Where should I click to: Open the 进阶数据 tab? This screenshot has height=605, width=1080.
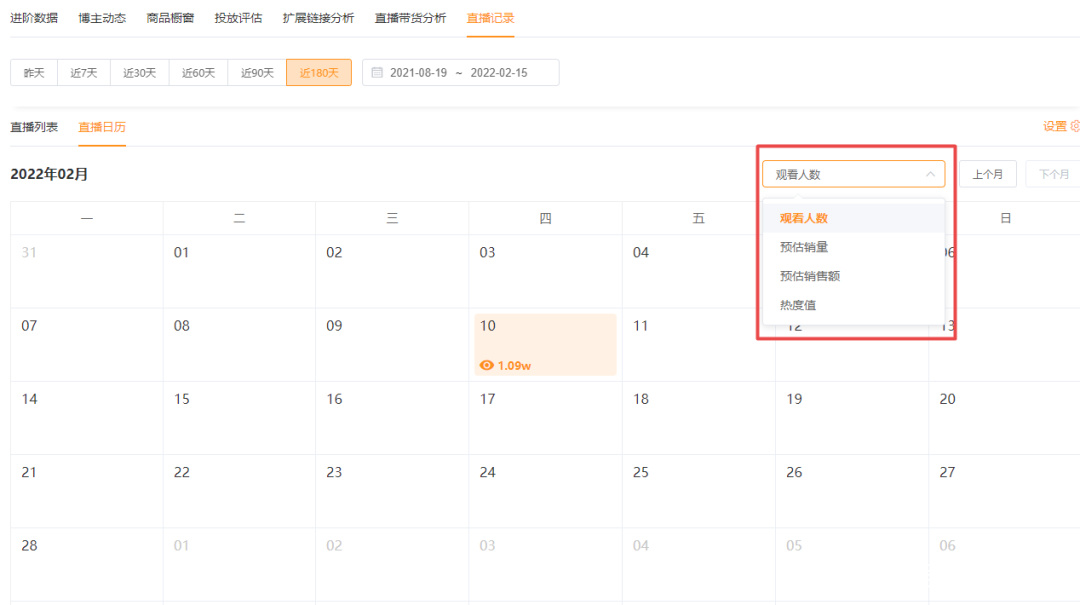pyautogui.click(x=34, y=18)
